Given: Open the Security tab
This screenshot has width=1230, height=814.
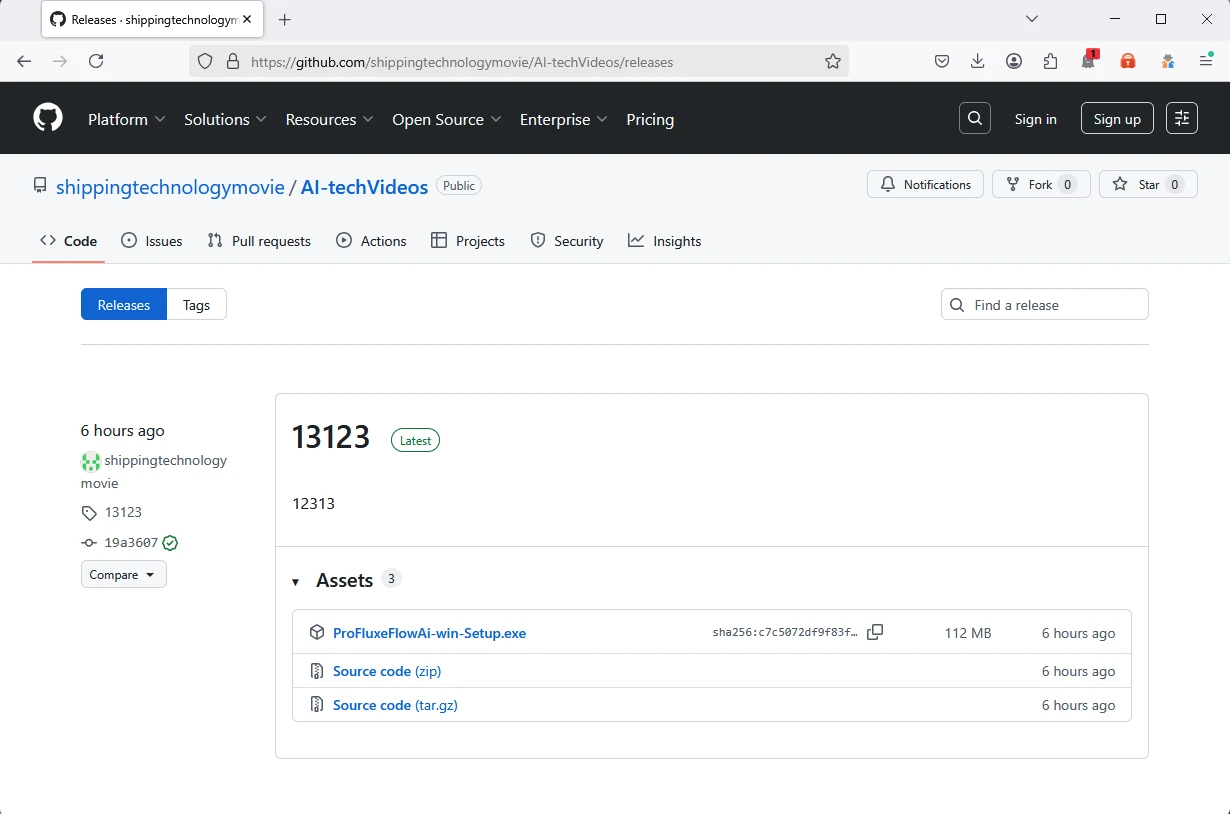Looking at the screenshot, I should point(567,241).
